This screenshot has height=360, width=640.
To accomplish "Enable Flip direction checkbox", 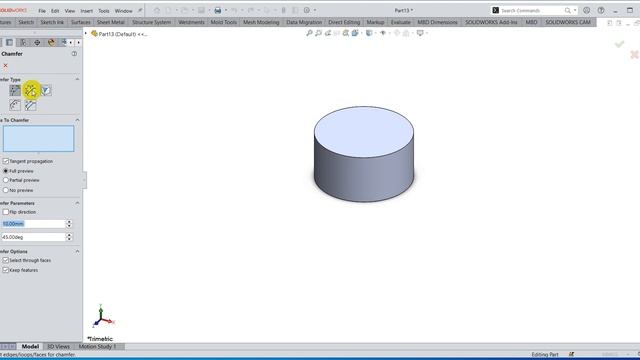I will [6, 212].
